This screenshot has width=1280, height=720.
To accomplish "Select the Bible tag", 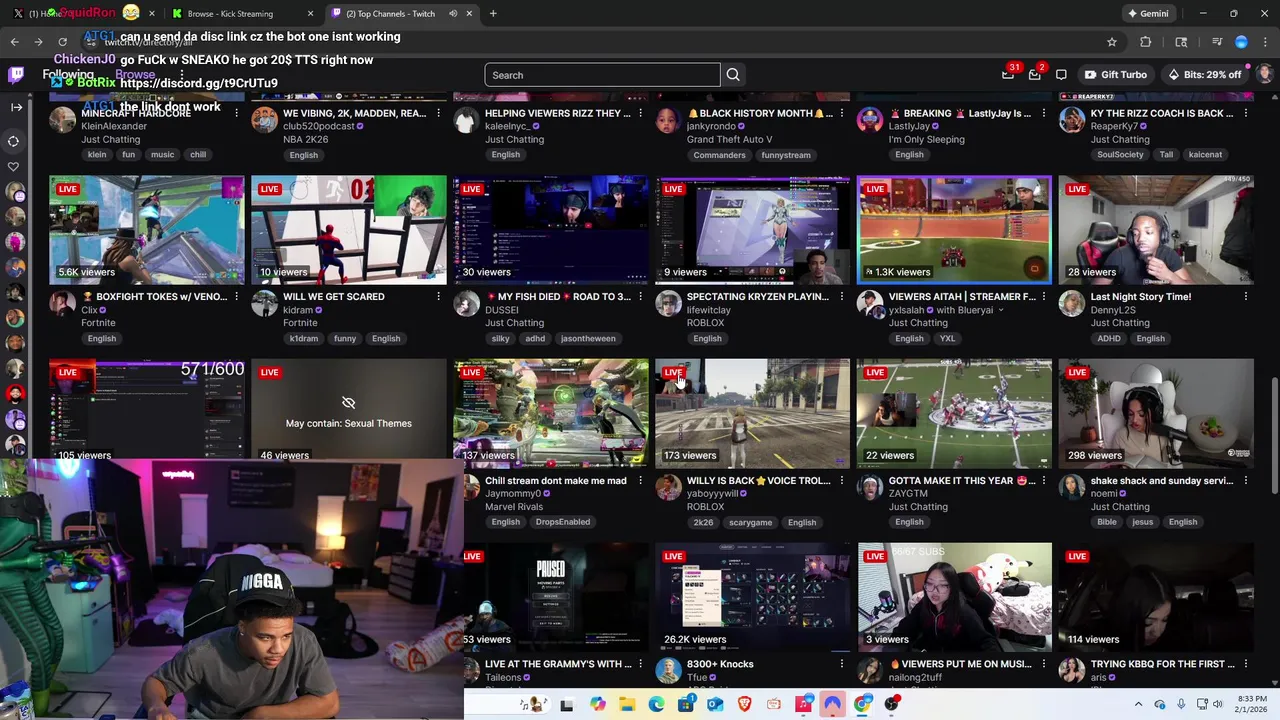I will coord(1107,522).
